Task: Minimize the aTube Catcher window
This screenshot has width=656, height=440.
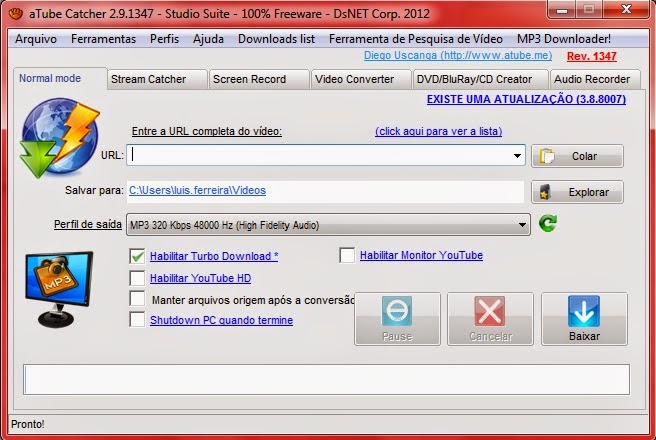Action: pyautogui.click(x=562, y=10)
